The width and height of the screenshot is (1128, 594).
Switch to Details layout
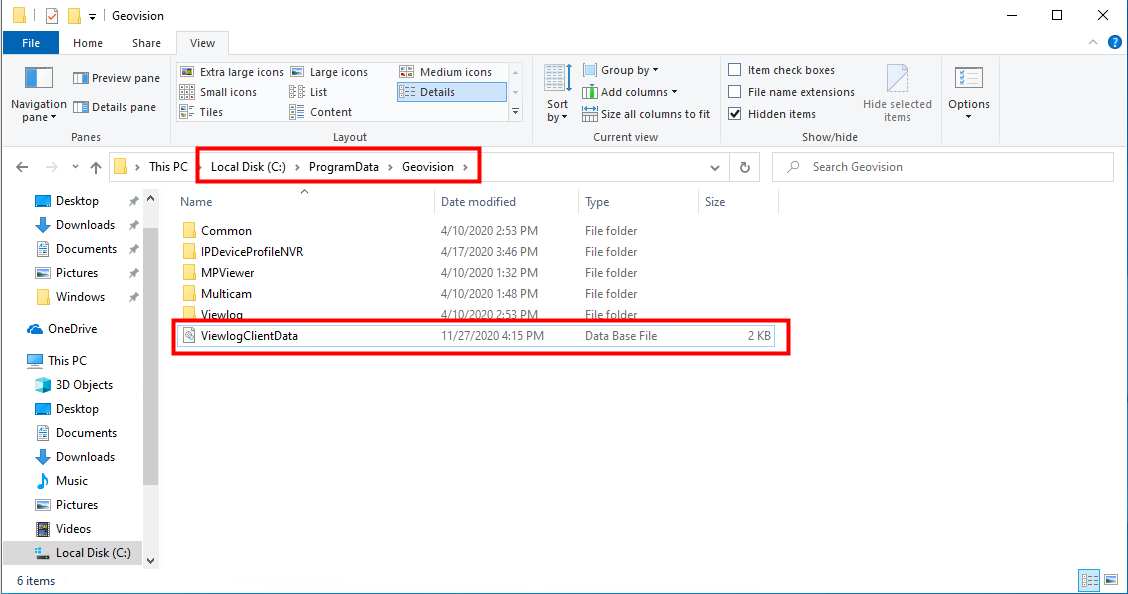[x=452, y=92]
